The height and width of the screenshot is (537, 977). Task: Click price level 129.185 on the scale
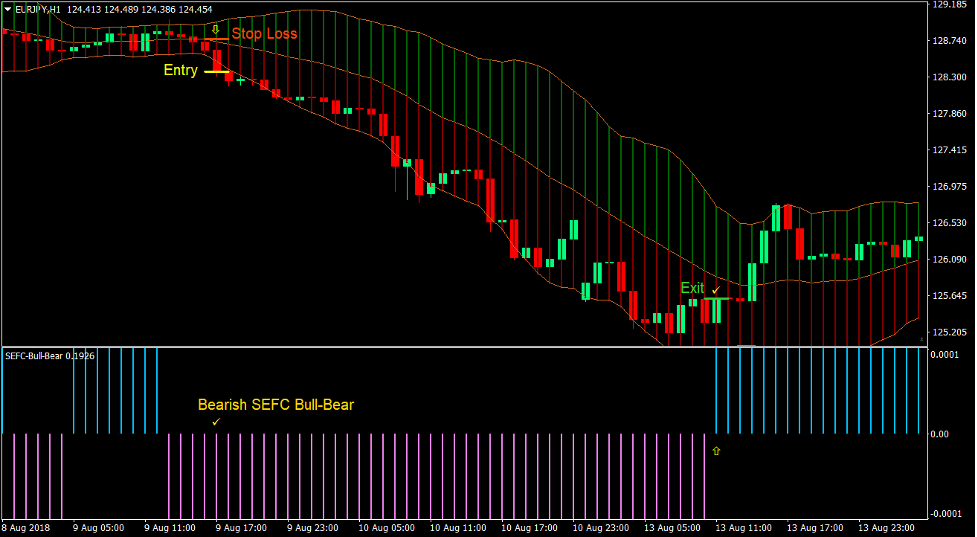pos(950,4)
